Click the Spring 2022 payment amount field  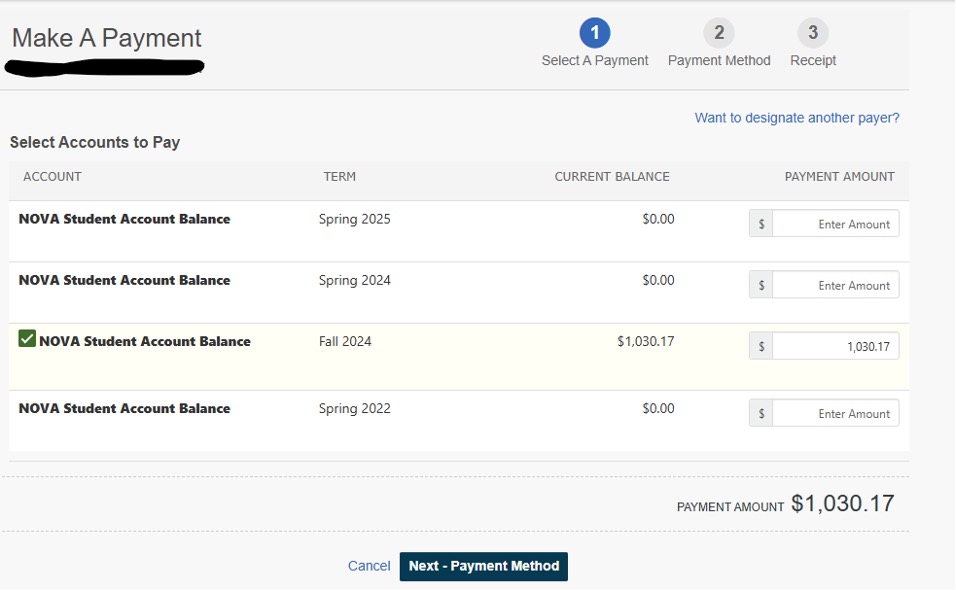click(x=835, y=413)
